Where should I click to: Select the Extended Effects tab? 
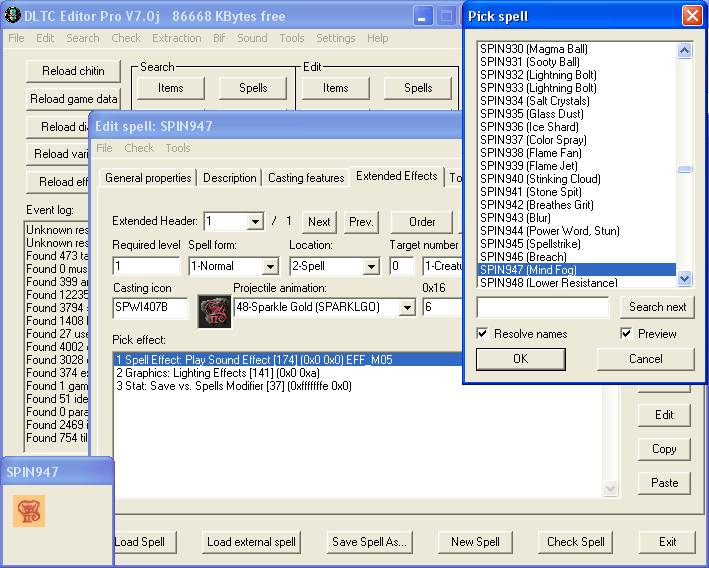[397, 176]
